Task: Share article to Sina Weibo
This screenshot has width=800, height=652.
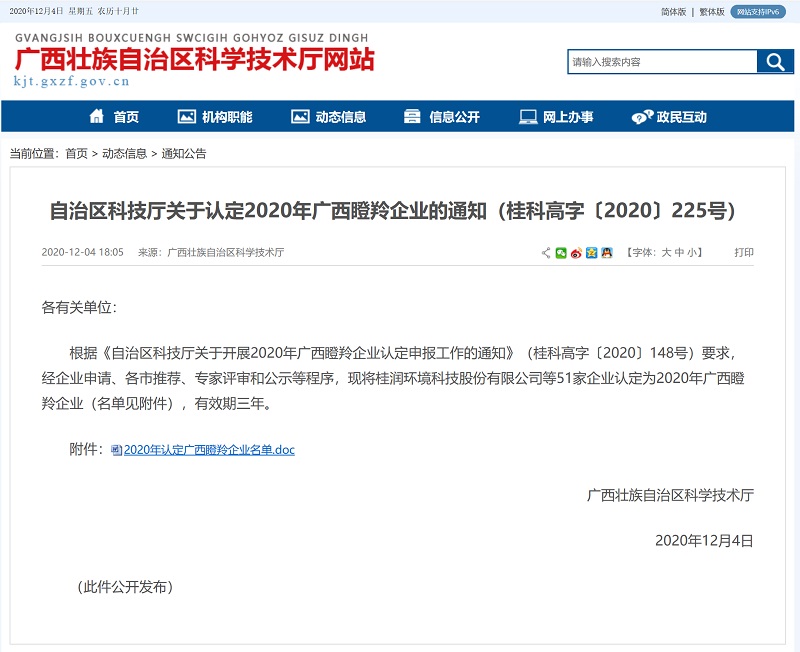Action: [576, 253]
